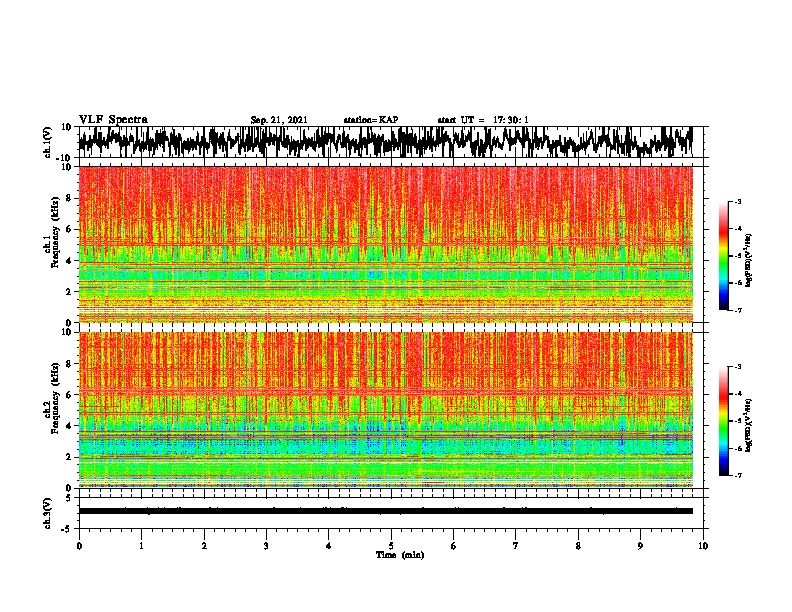Click inside the ch.2 spectrogram panel
The height and width of the screenshot is (612, 792).
point(386,410)
